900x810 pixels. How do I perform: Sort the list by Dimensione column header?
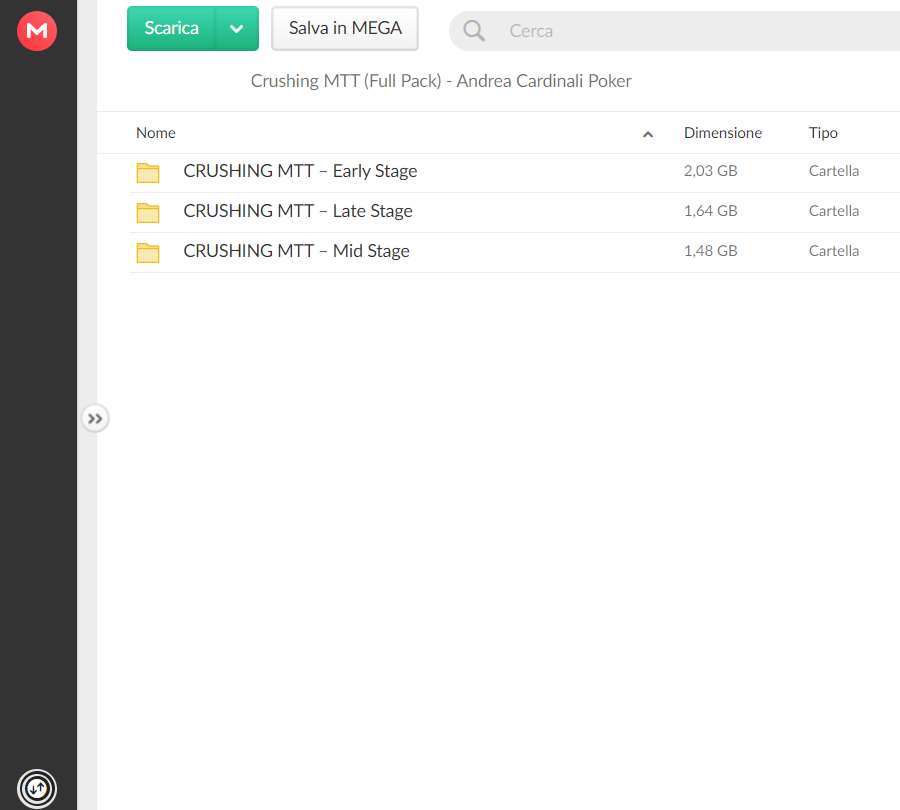point(723,133)
